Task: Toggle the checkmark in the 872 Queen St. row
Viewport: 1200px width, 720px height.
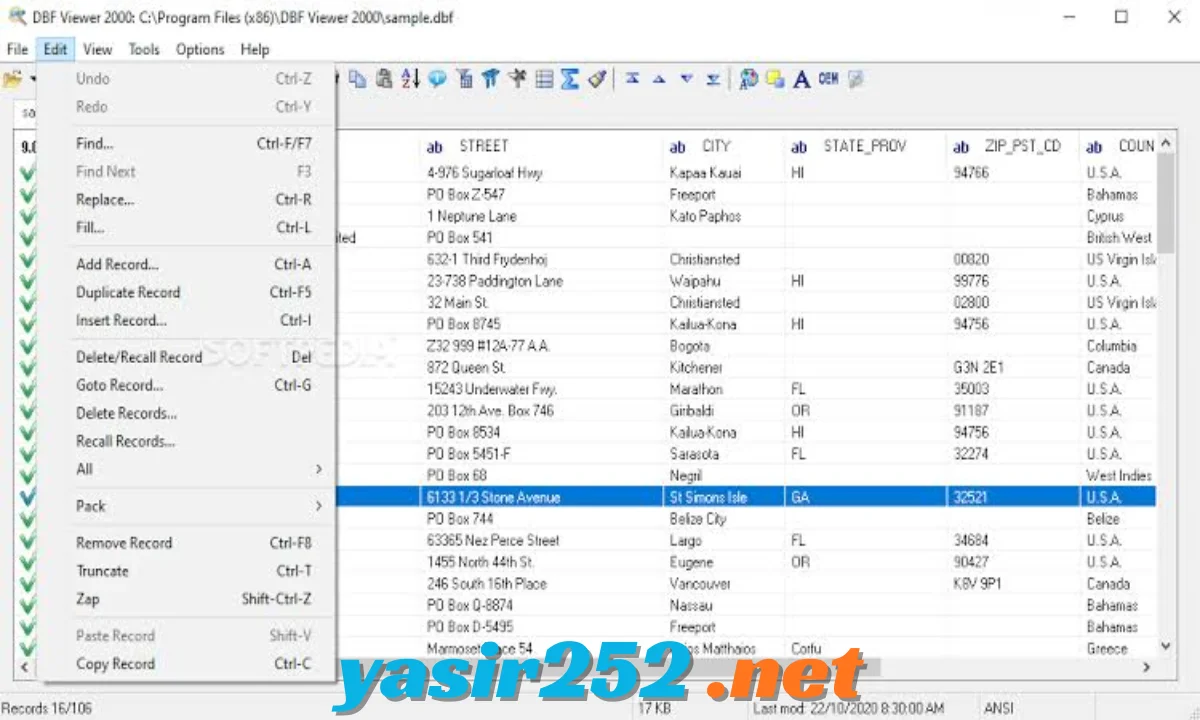Action: click(x=27, y=367)
